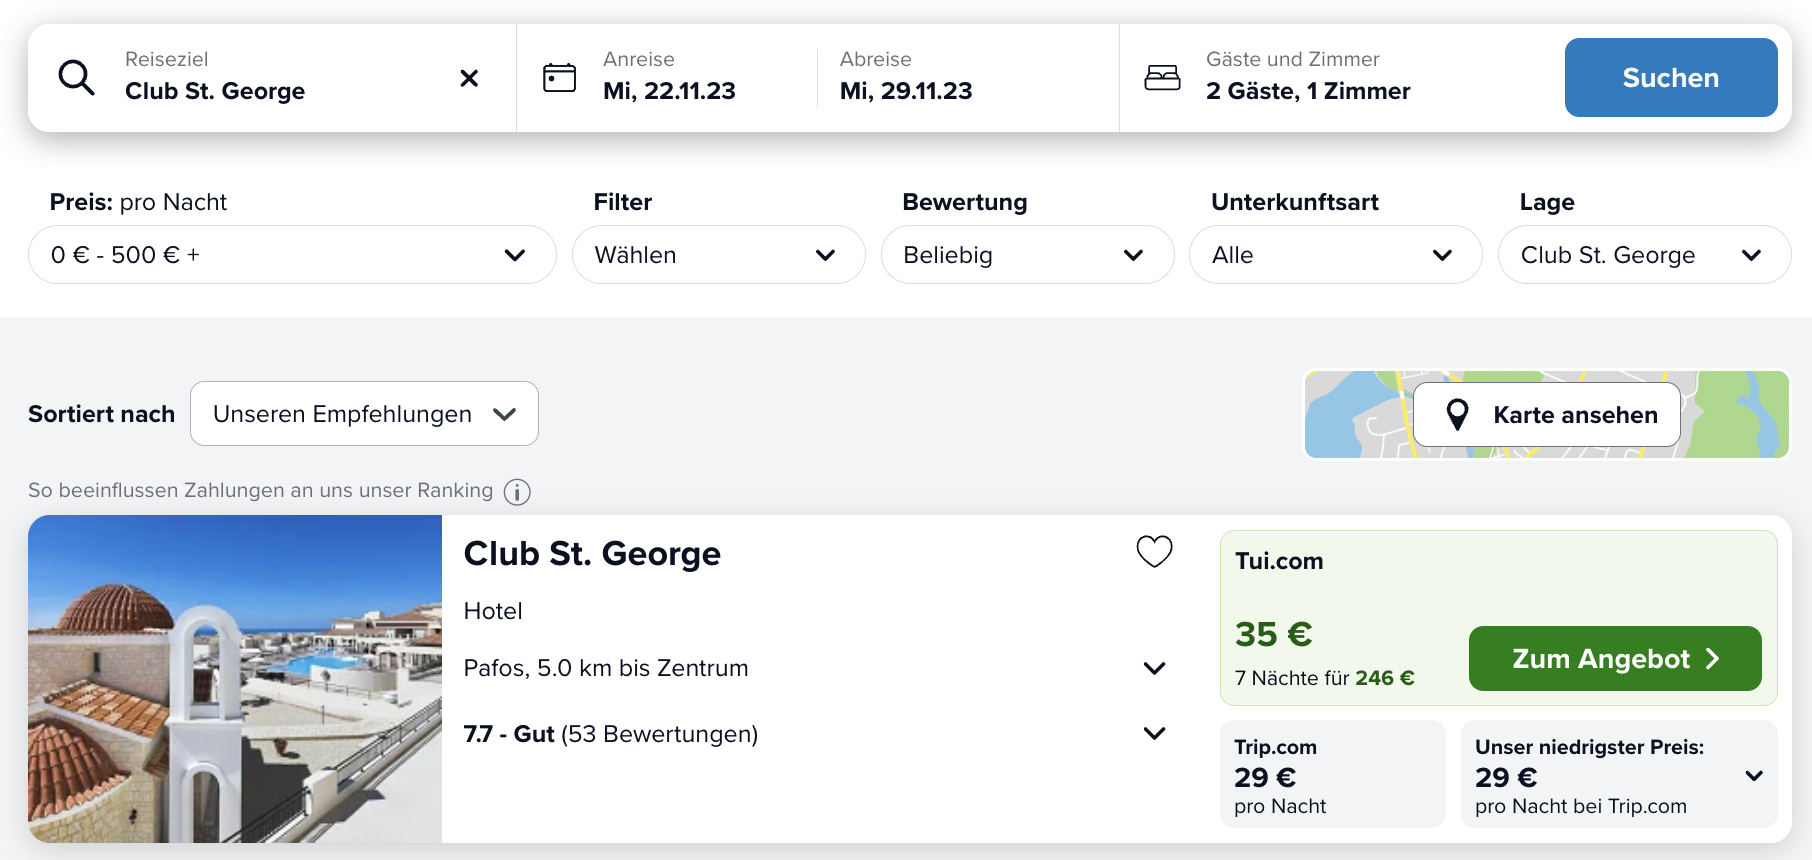Expand the Pafos location details
Screen dimensions: 1812x860
1154,668
